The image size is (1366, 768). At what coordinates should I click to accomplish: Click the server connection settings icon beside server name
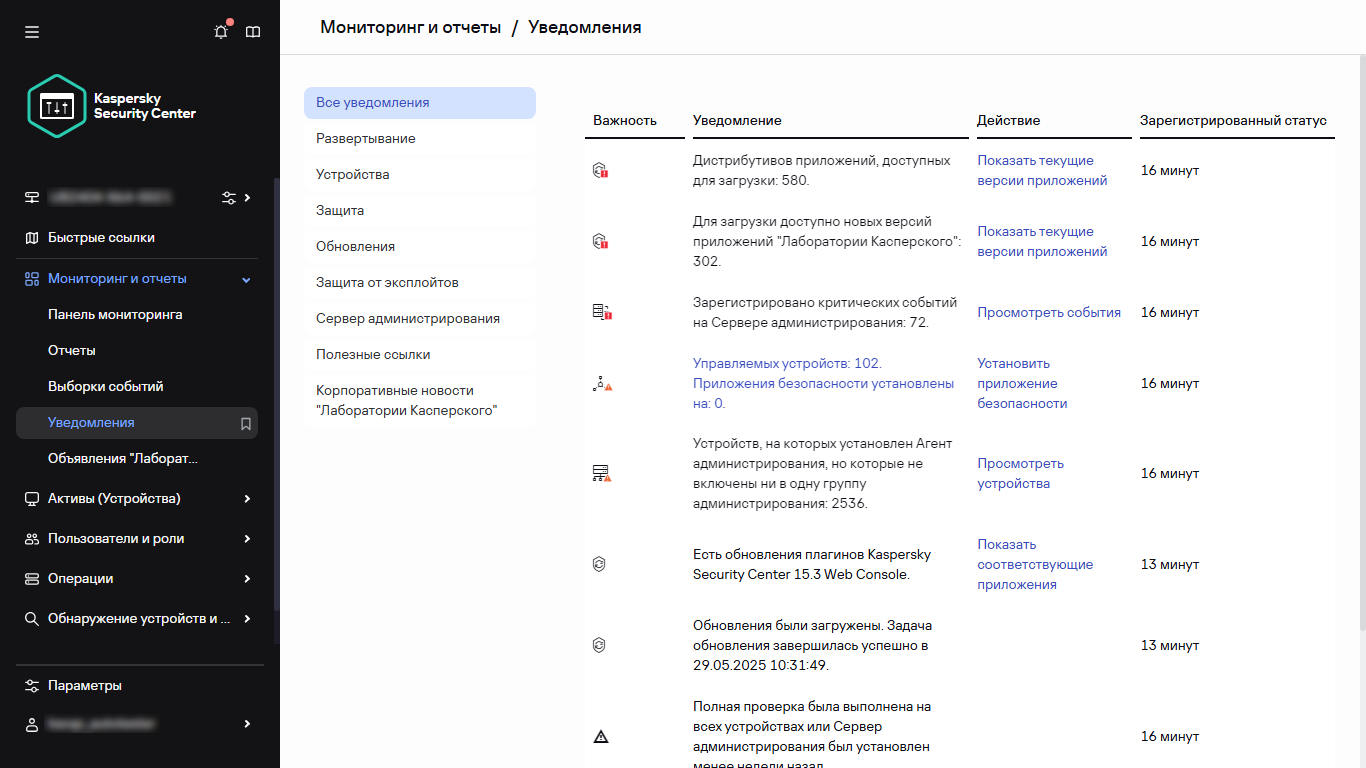pyautogui.click(x=229, y=197)
